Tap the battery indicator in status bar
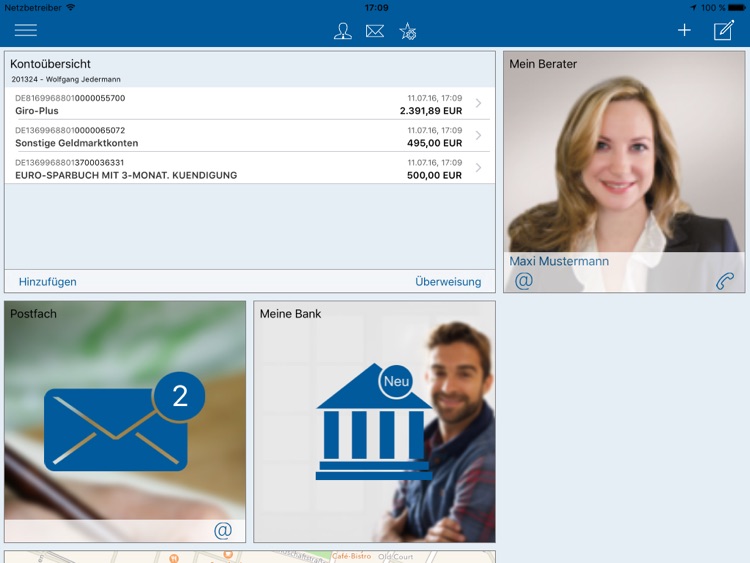The image size is (750, 563). click(x=736, y=8)
